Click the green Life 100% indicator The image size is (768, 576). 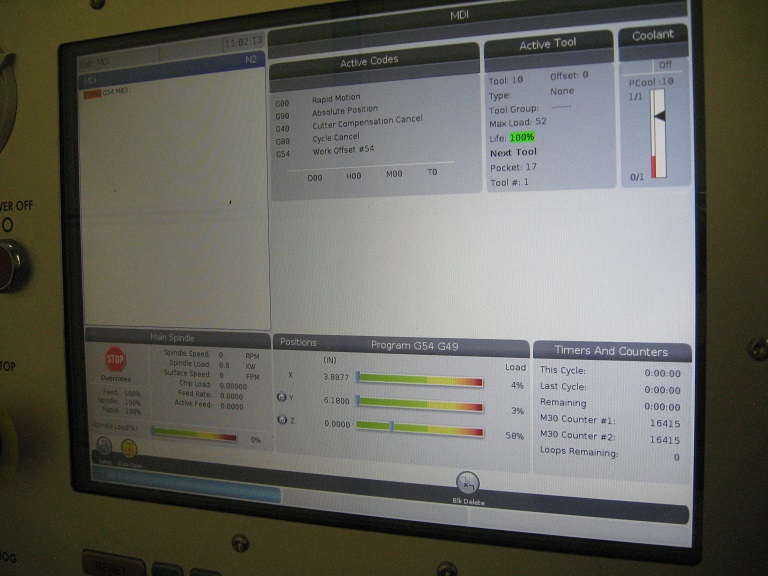point(522,137)
